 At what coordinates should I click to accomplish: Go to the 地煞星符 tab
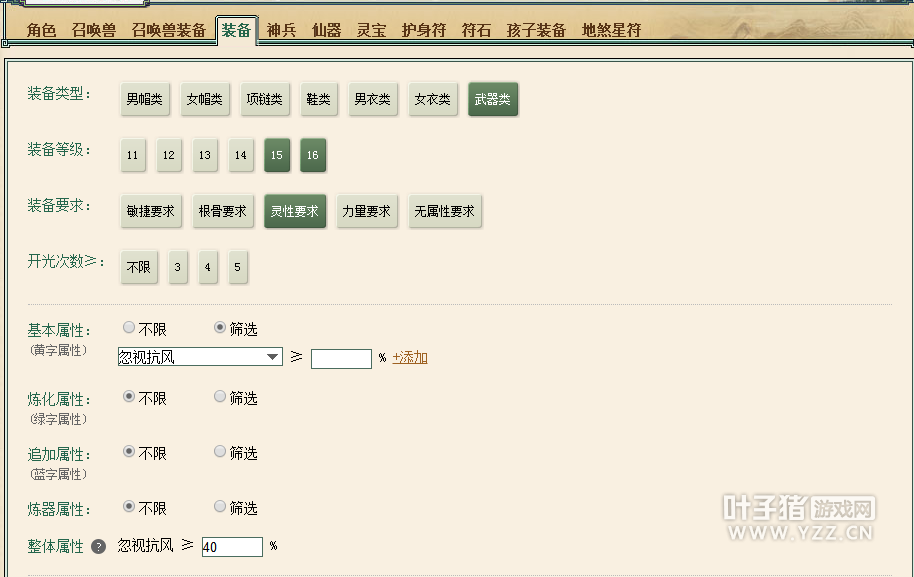tap(611, 30)
